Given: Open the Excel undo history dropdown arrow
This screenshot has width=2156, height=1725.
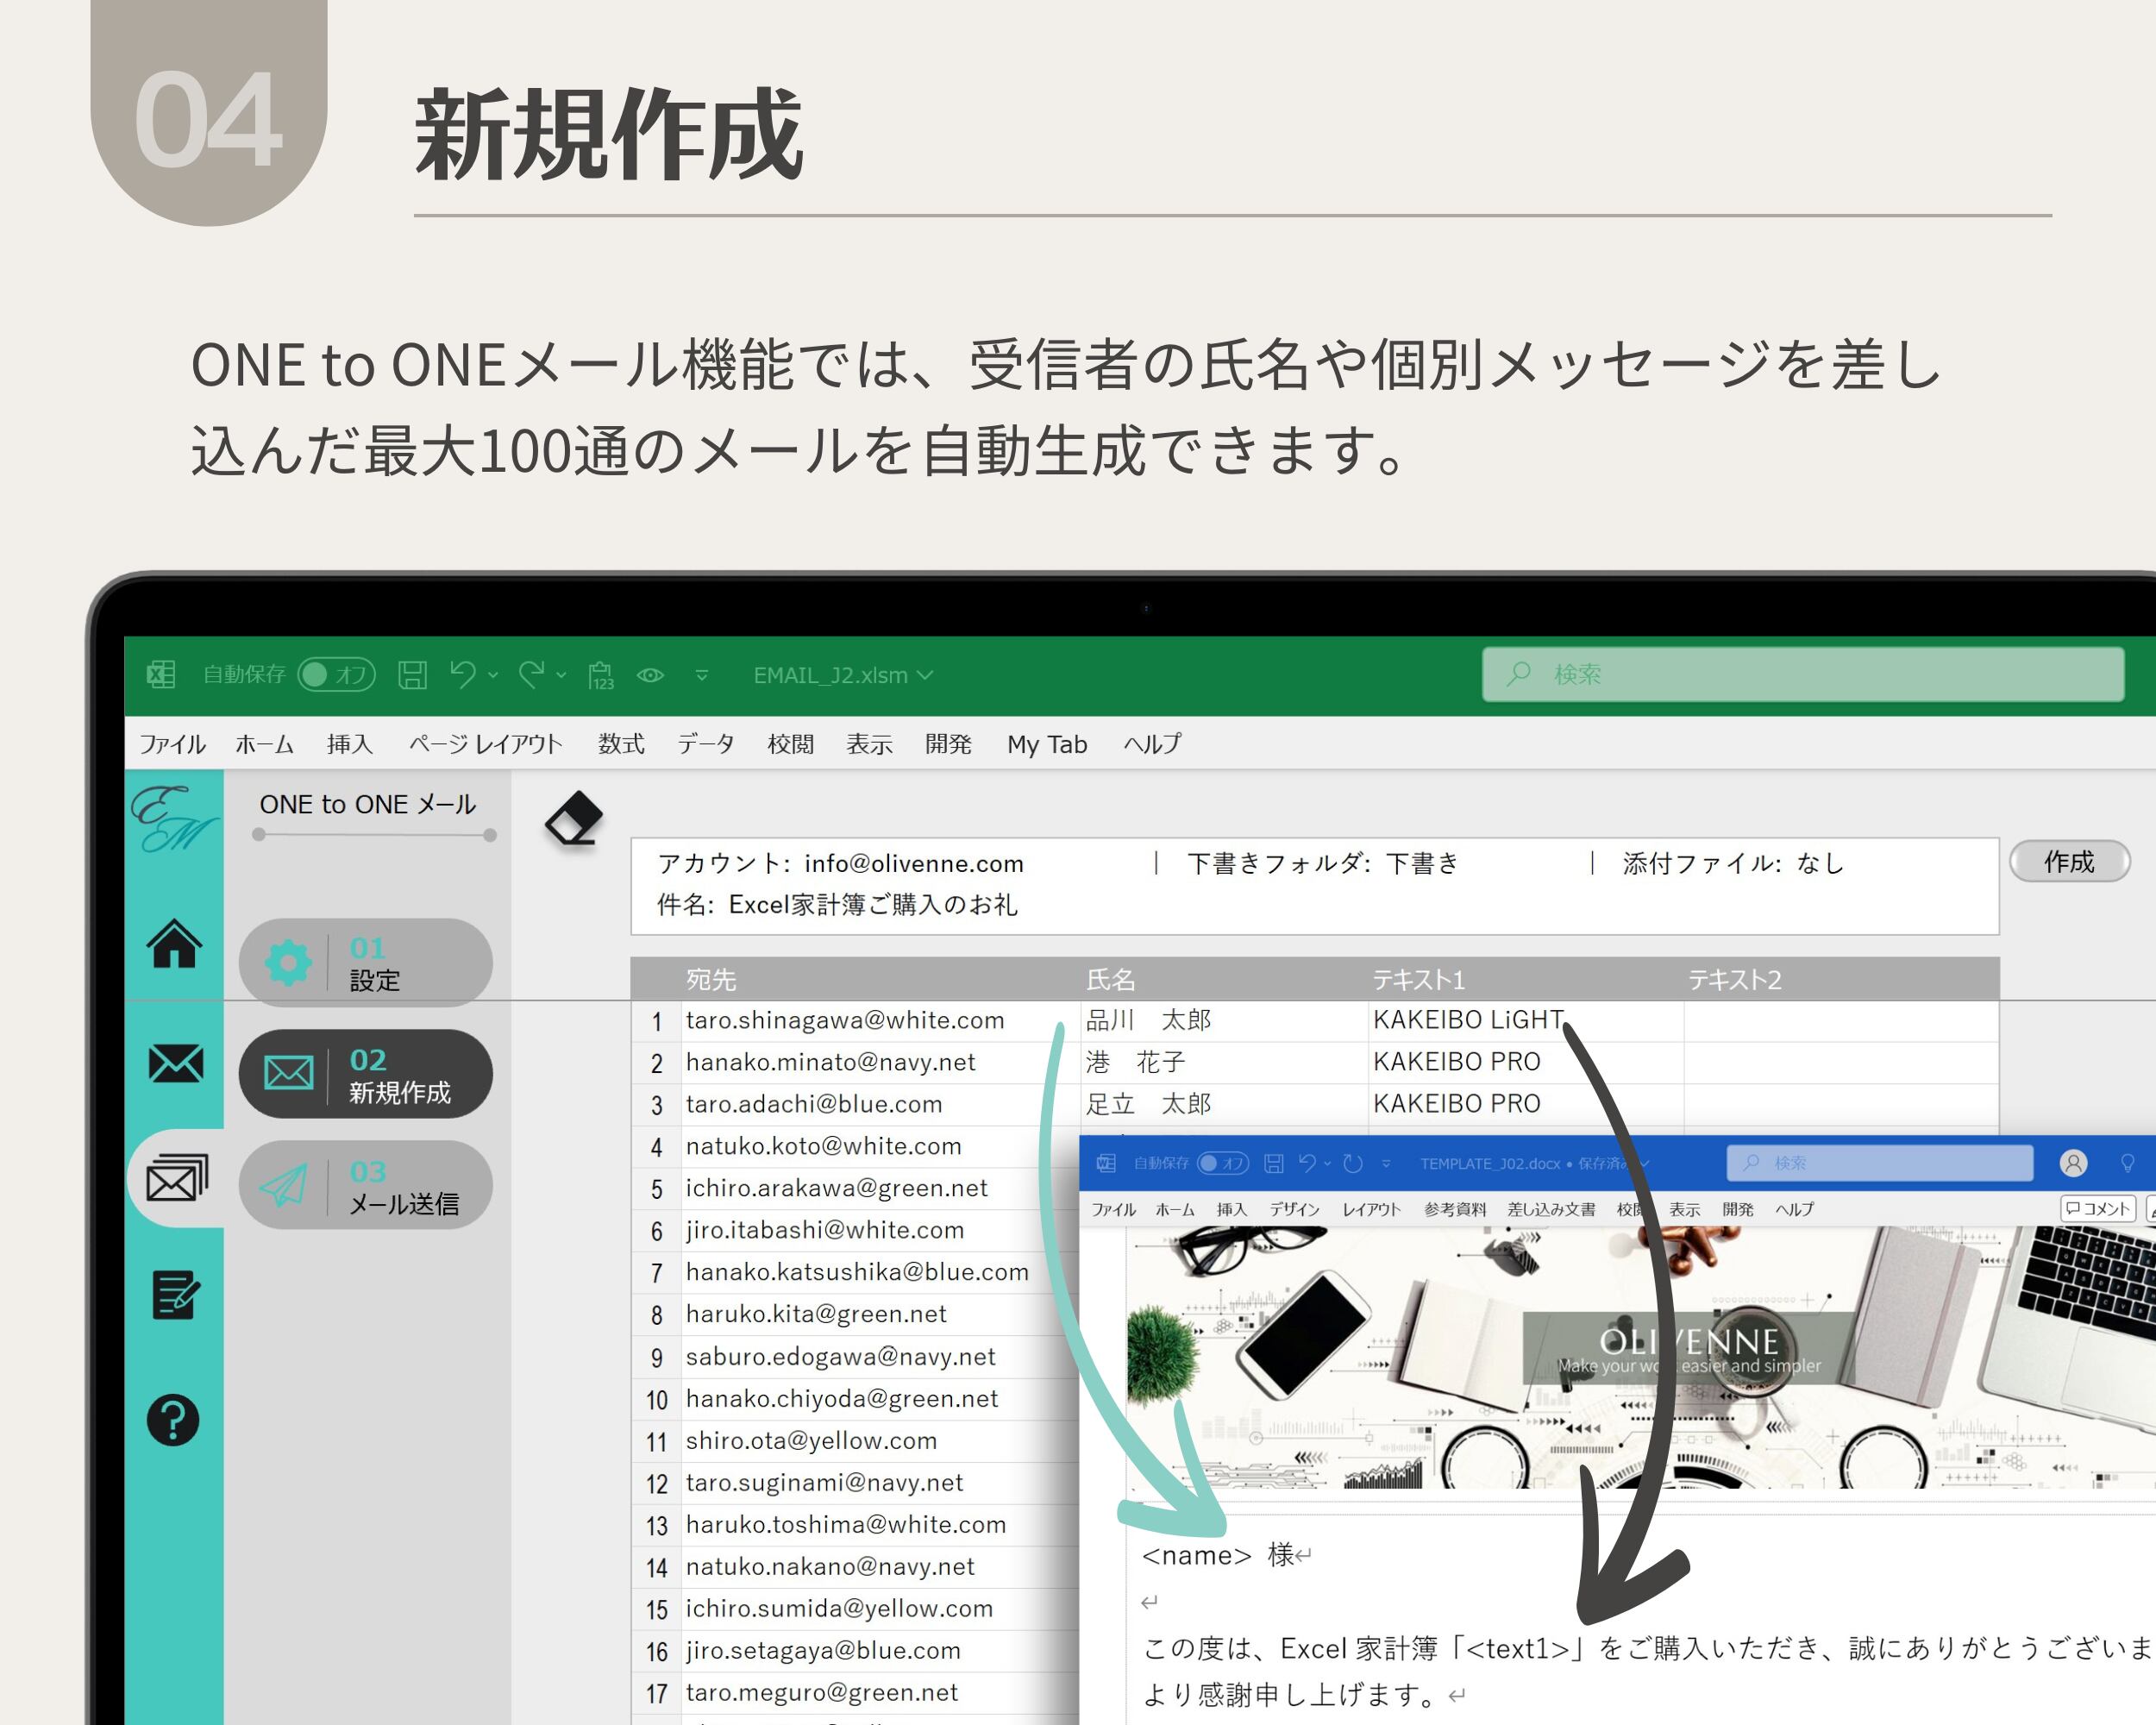Looking at the screenshot, I should pos(493,675).
